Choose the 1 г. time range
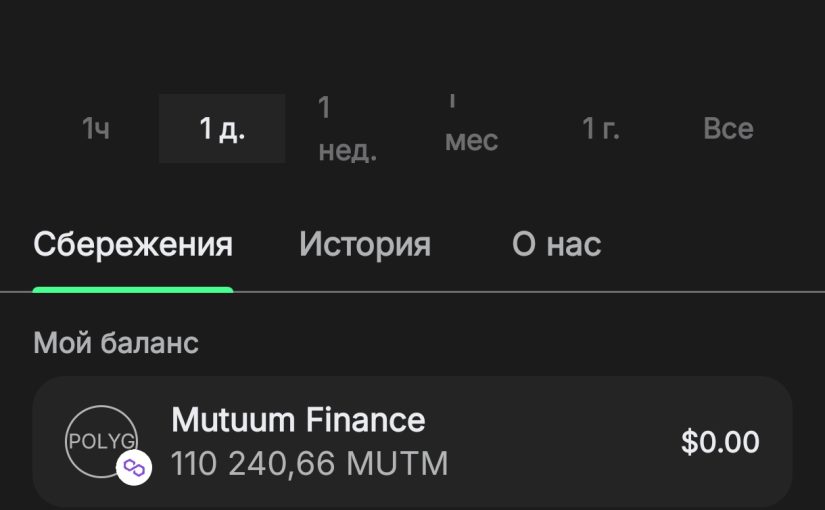 point(600,129)
